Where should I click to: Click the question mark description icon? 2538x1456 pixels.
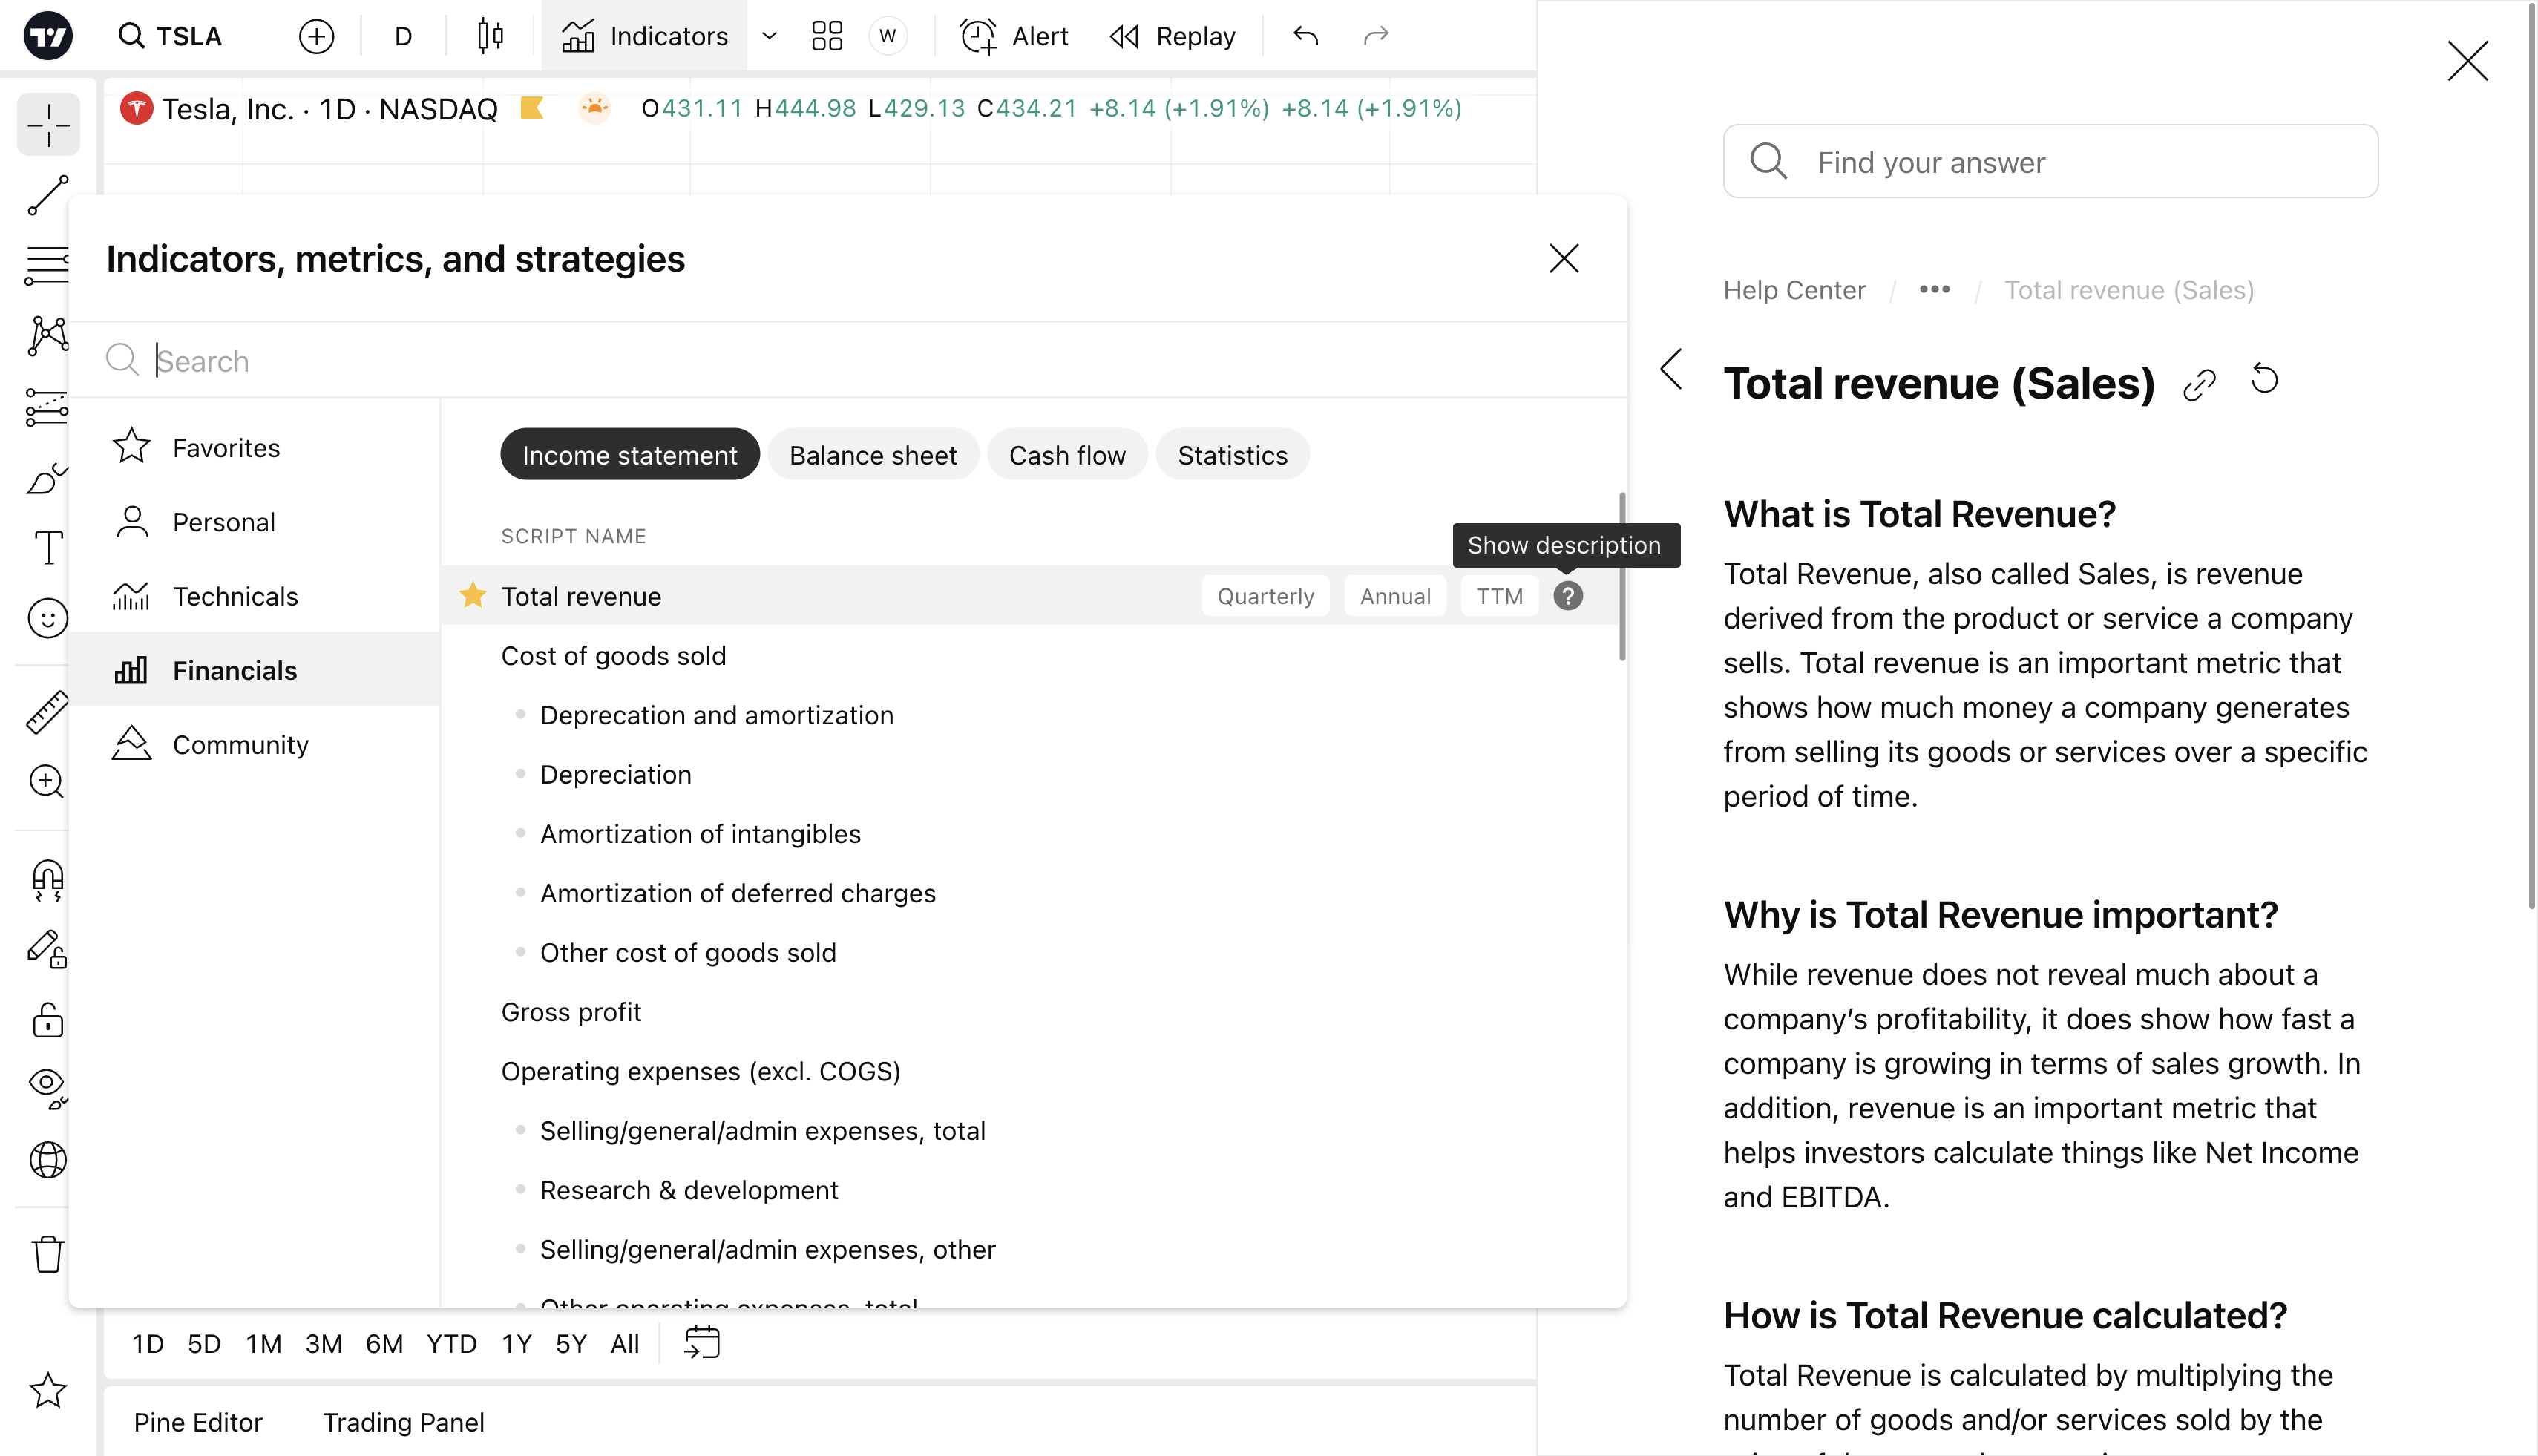click(1567, 596)
